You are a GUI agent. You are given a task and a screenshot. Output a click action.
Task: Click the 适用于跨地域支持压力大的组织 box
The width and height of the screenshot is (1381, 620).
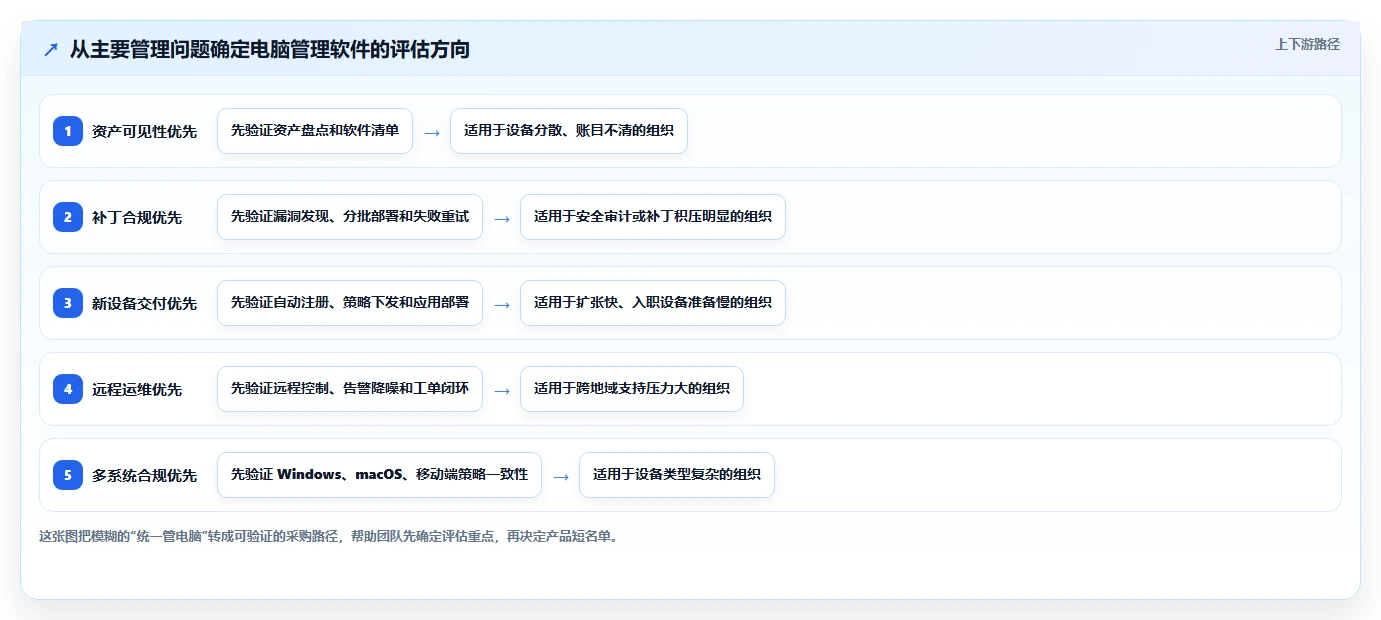coord(632,389)
